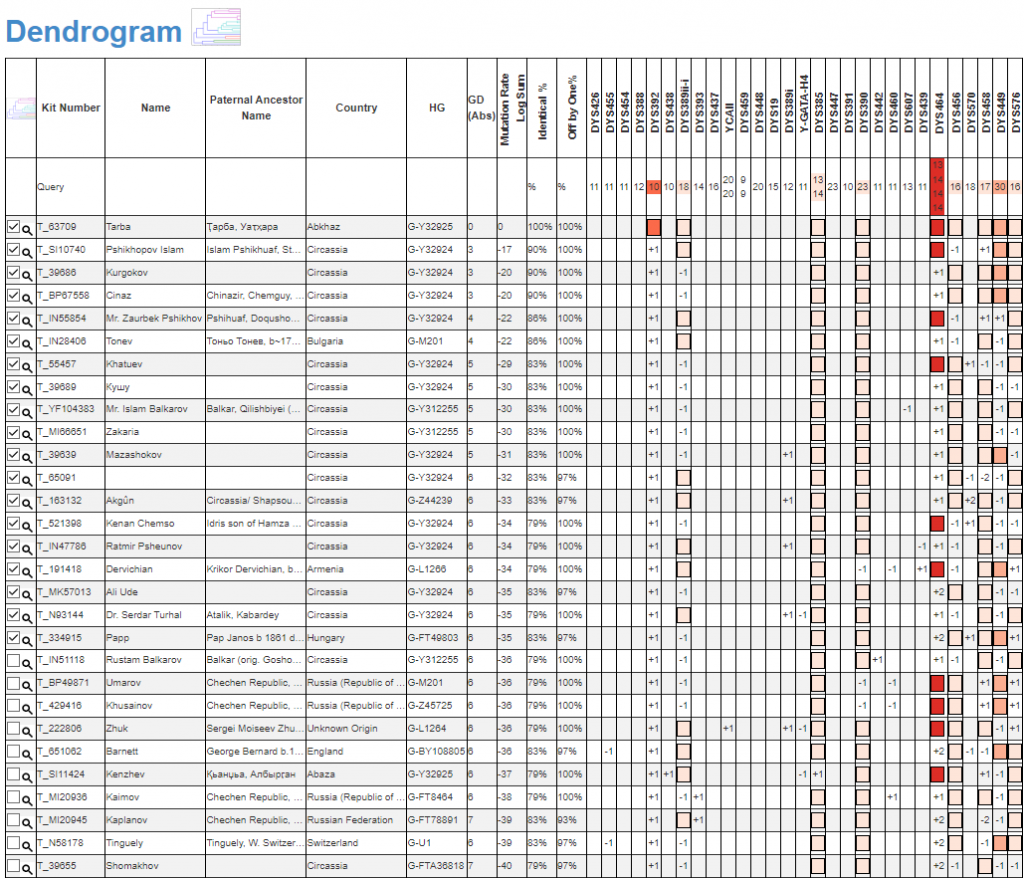Click the HG column header
The width and height of the screenshot is (1024, 878).
(x=436, y=108)
